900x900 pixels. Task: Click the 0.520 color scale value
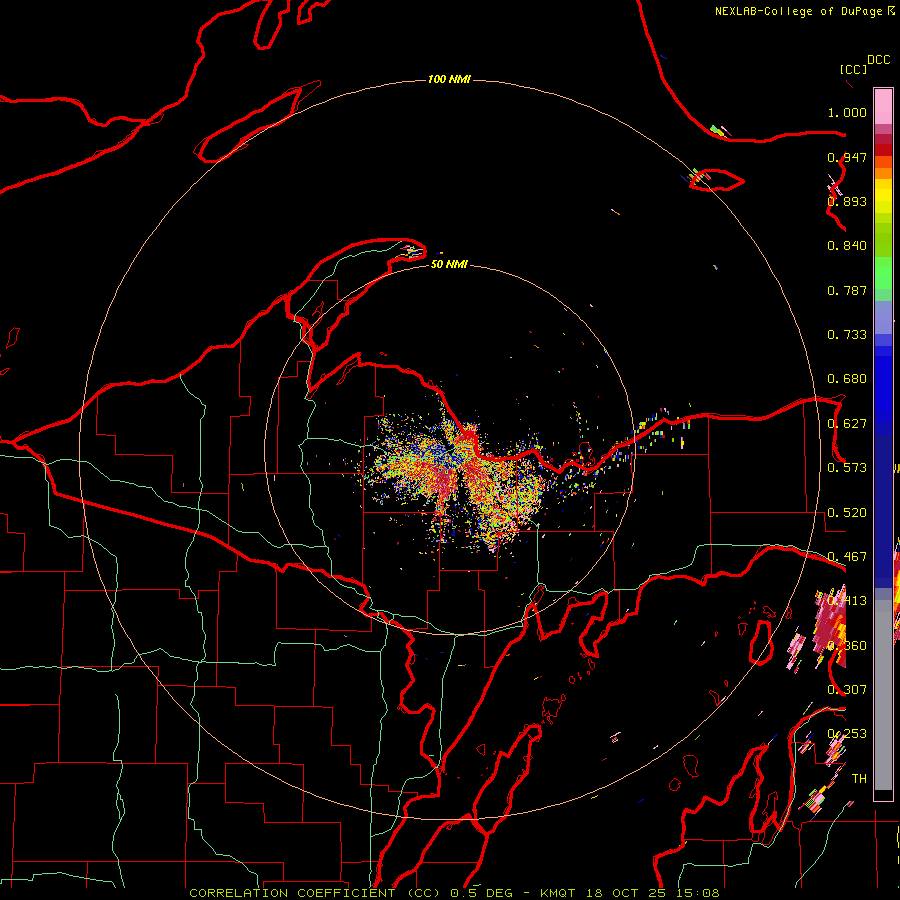point(847,513)
